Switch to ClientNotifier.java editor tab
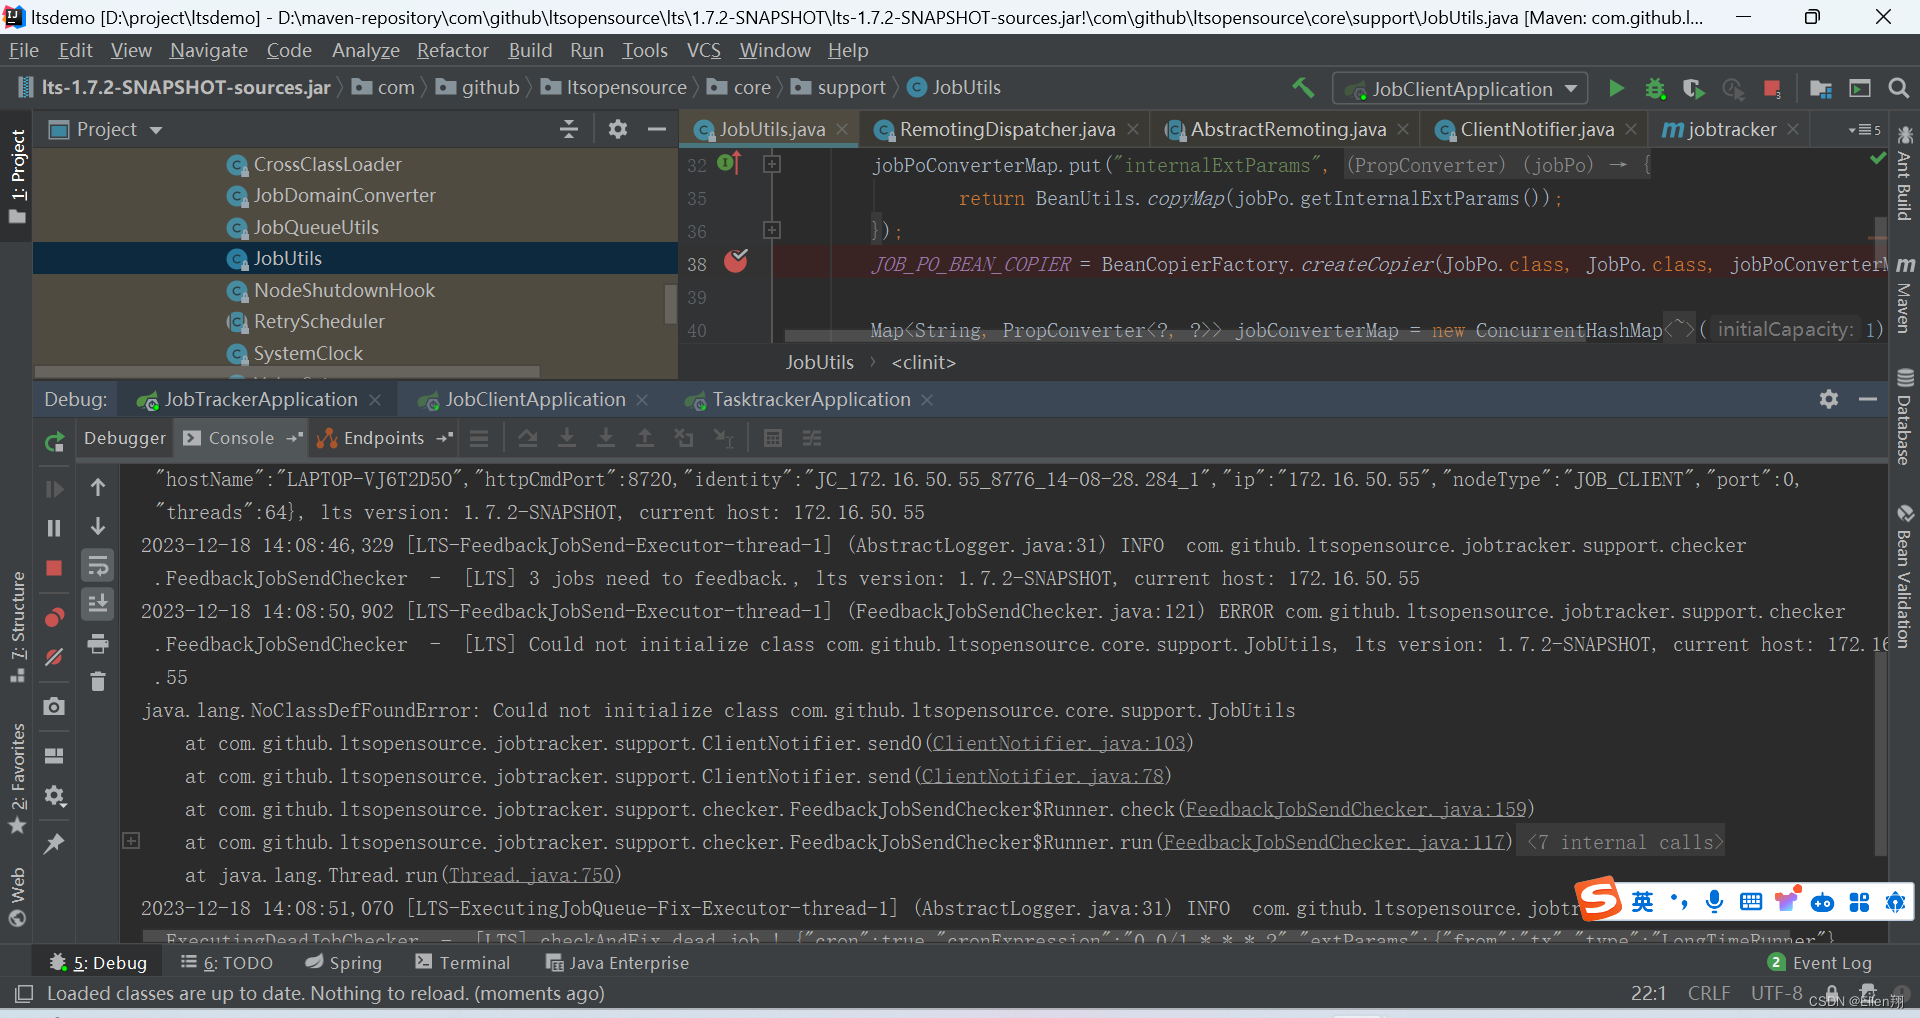Screen dimensions: 1920x1018 [1536, 129]
